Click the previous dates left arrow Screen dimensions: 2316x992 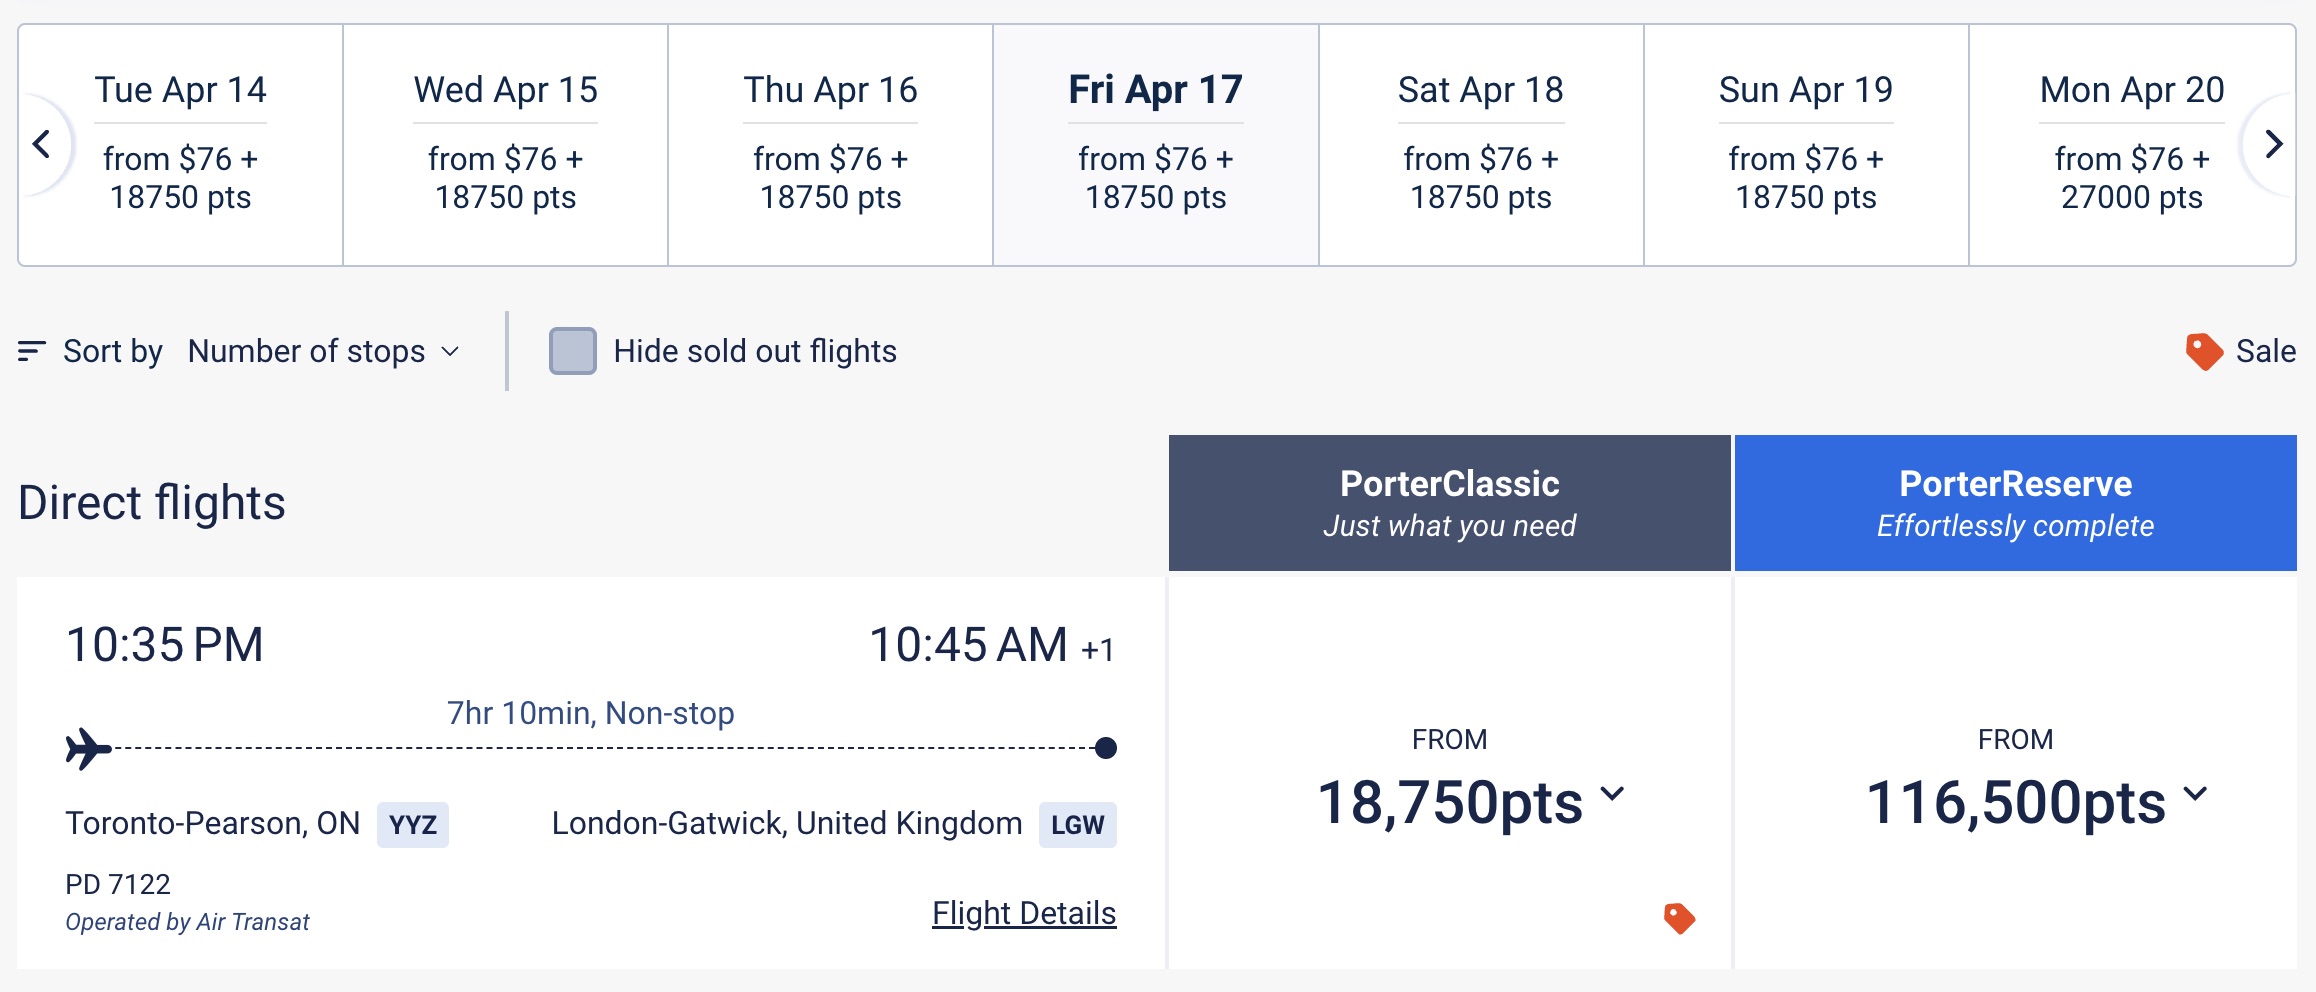[x=42, y=144]
